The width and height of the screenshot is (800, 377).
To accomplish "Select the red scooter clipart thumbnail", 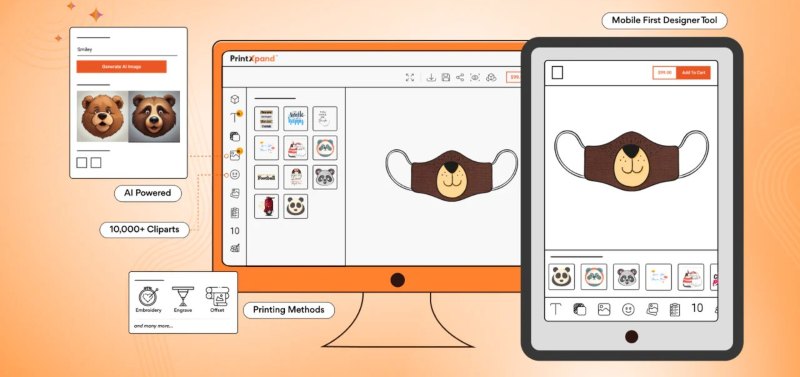I will tap(267, 206).
